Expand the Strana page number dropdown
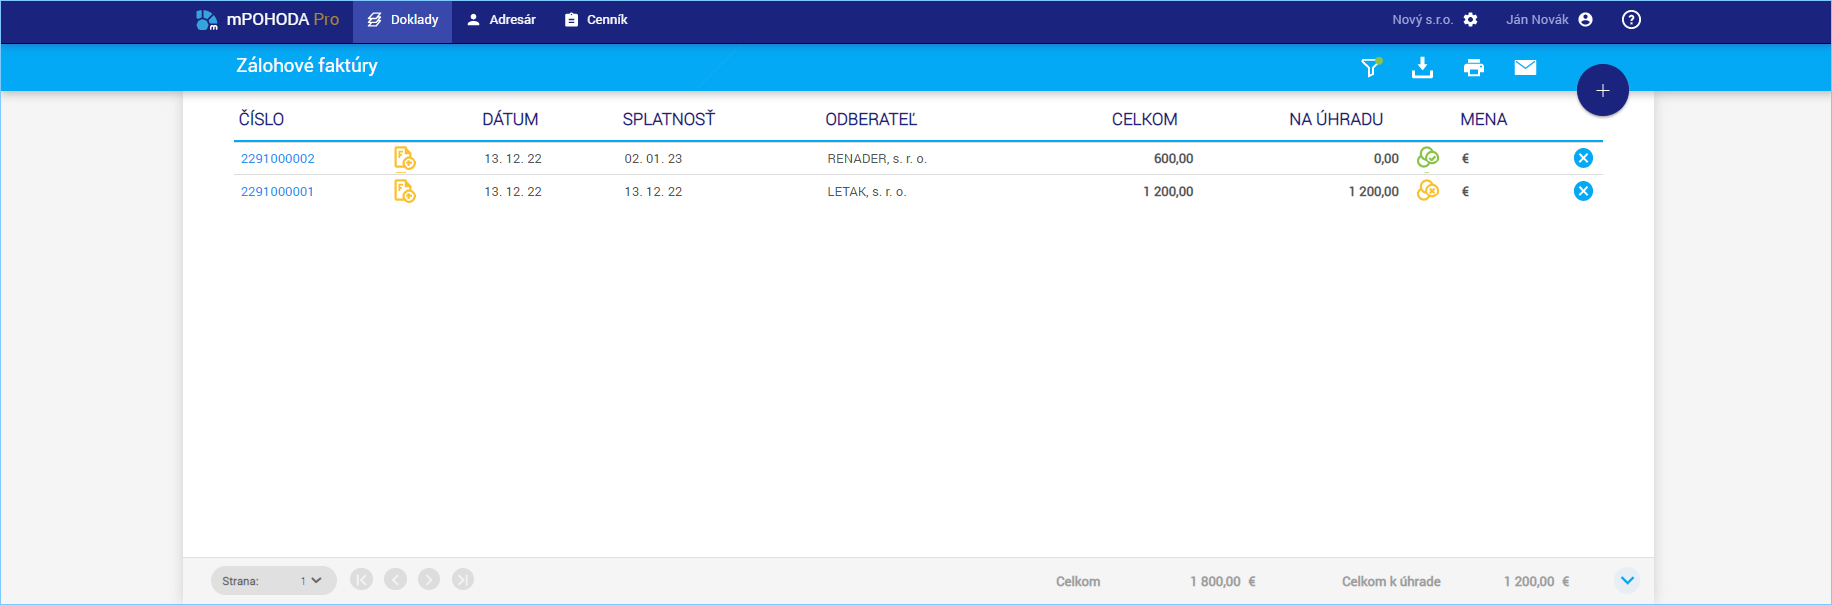Screen dimensions: 1832x605 311,581
